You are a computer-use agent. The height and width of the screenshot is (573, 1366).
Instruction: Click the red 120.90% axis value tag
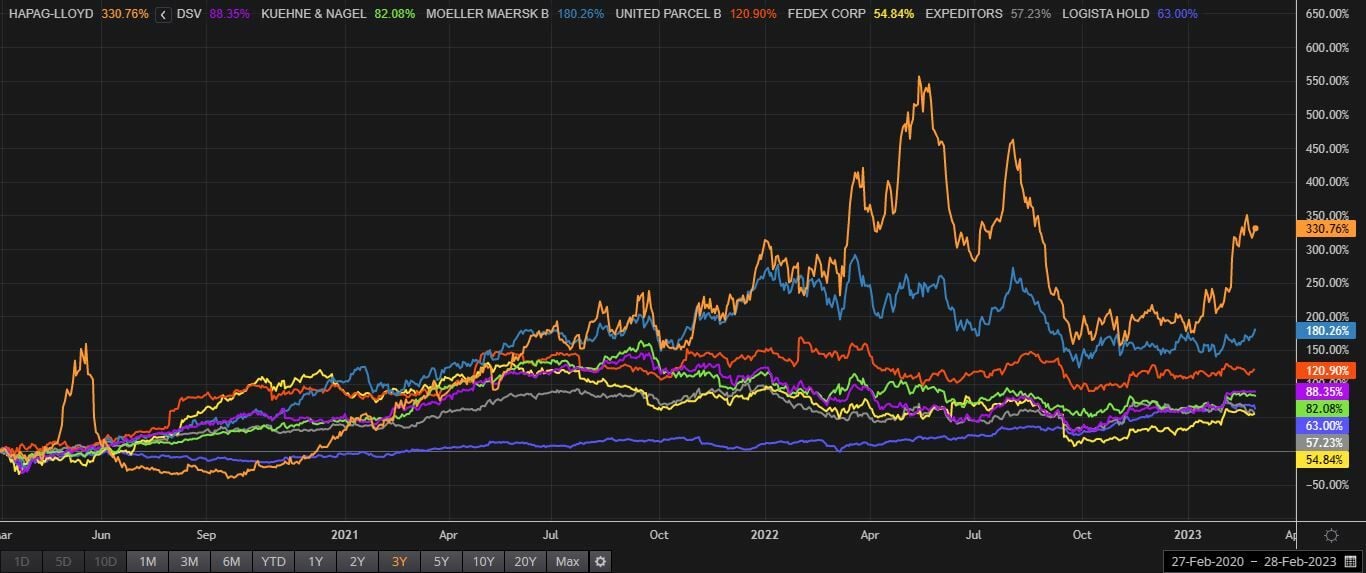1325,371
